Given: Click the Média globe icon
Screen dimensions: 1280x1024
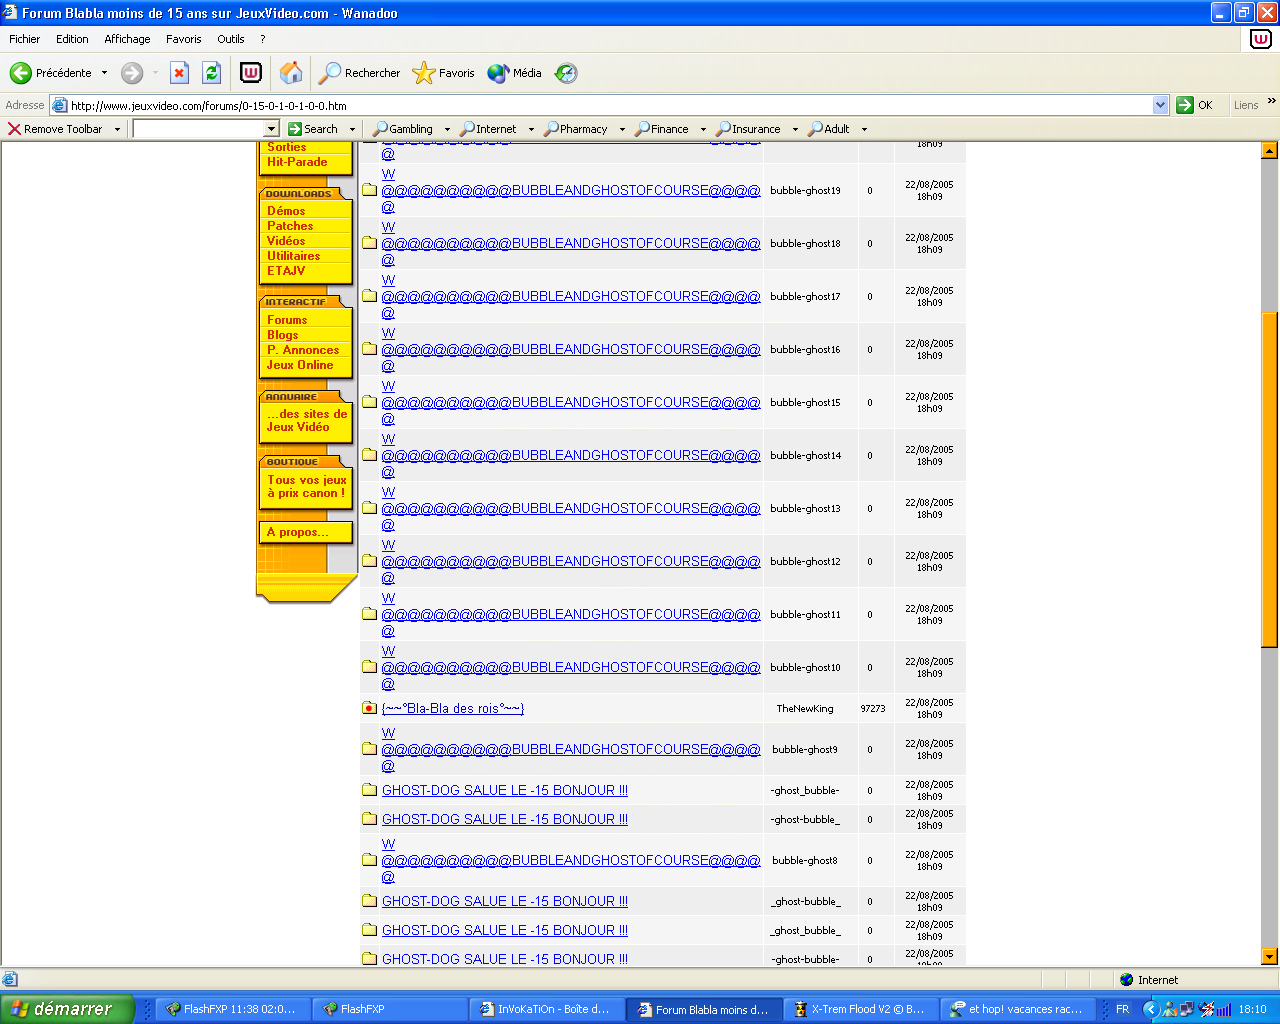Looking at the screenshot, I should coord(498,73).
